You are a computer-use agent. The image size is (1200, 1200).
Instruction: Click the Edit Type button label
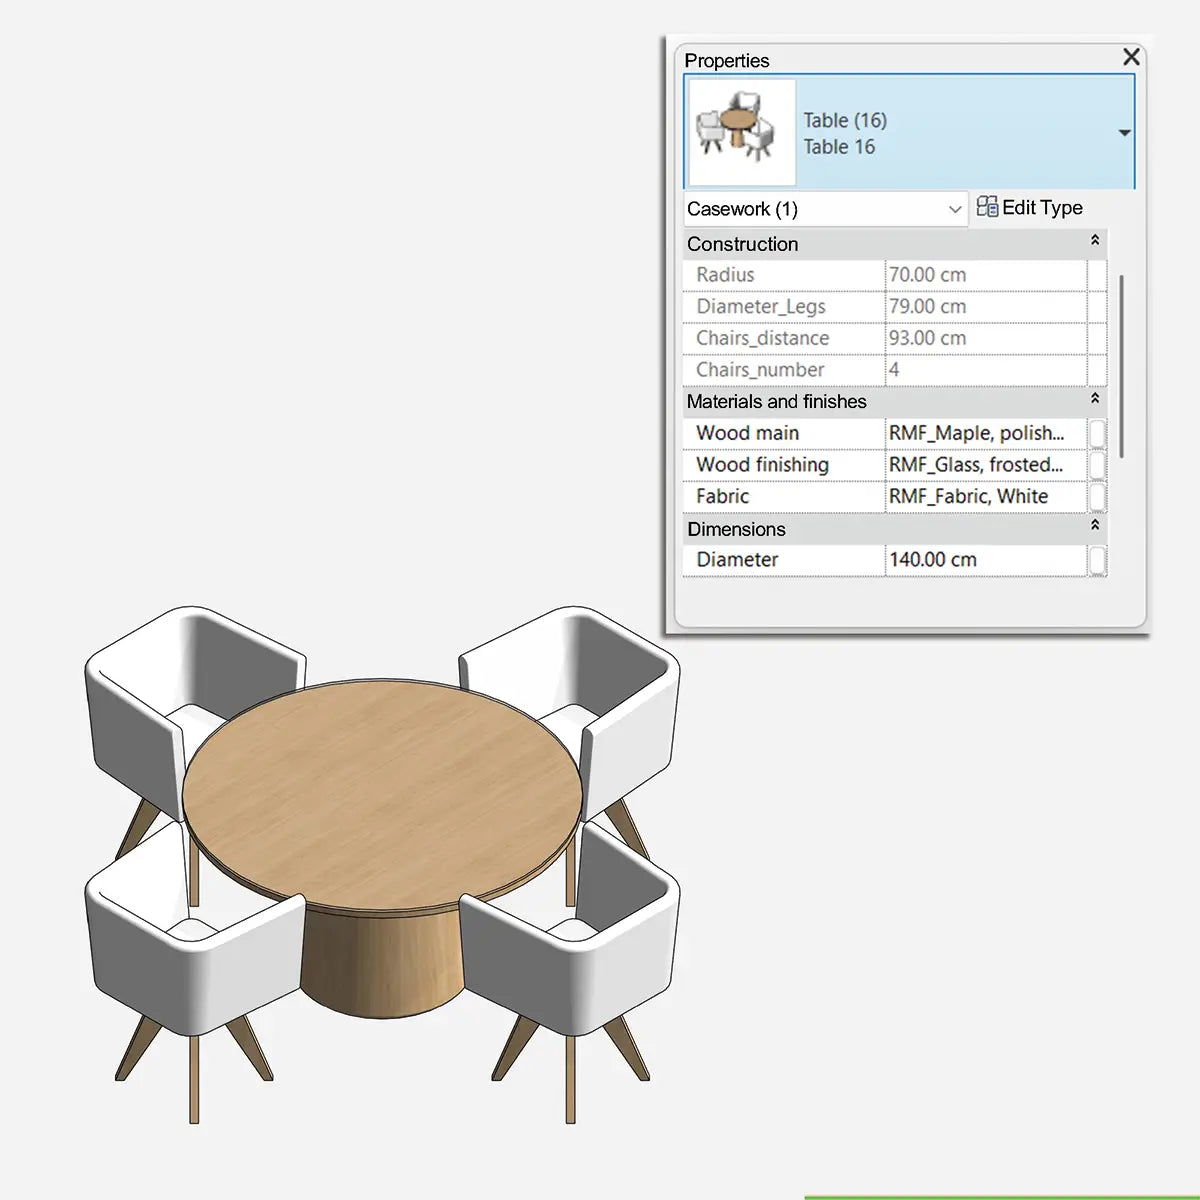click(1042, 207)
